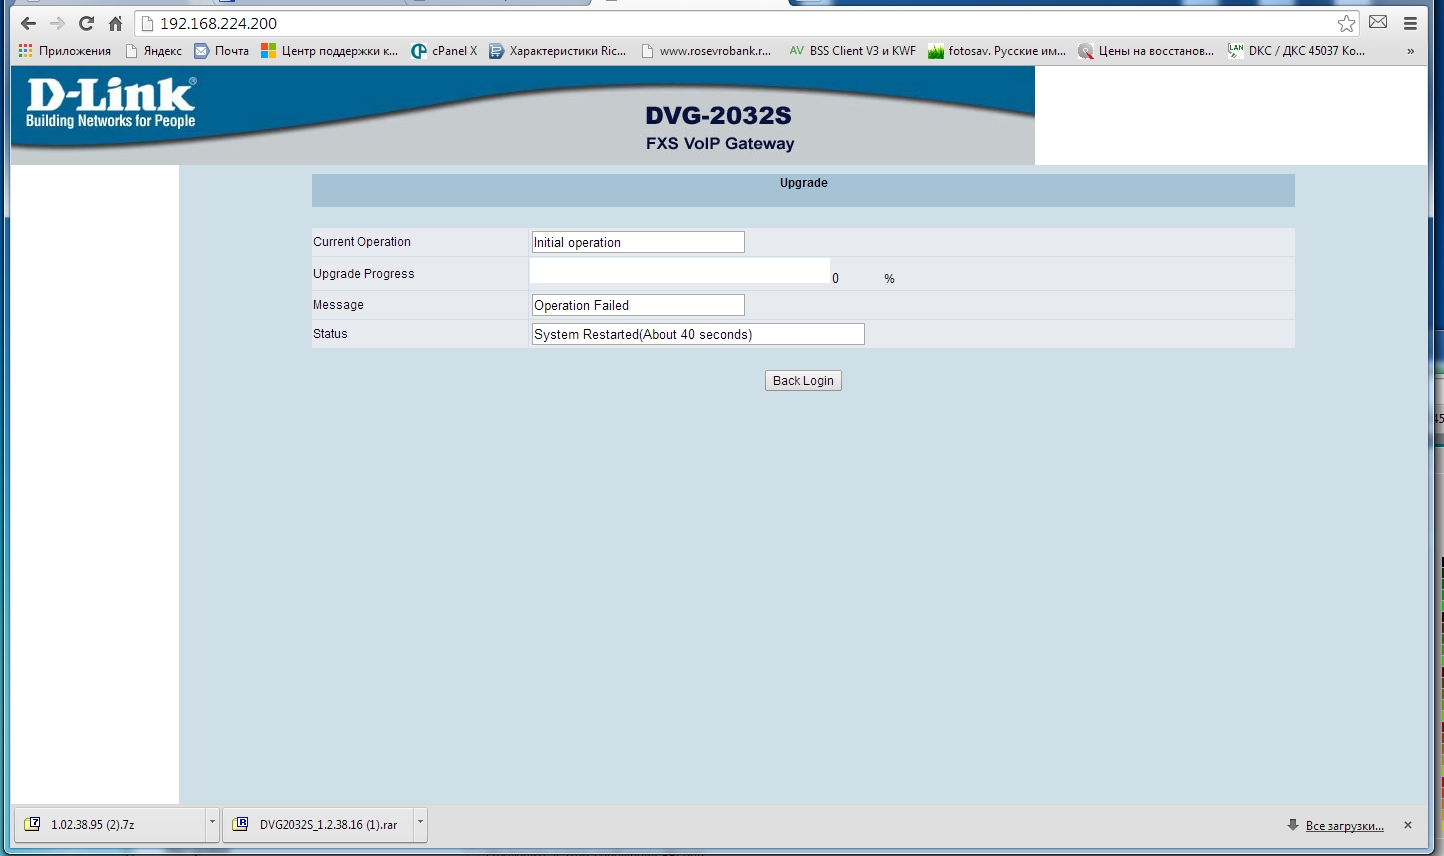Image resolution: width=1444 pixels, height=856 pixels.
Task: Open the Цены на восстанов... bookmark
Action: 1146,51
